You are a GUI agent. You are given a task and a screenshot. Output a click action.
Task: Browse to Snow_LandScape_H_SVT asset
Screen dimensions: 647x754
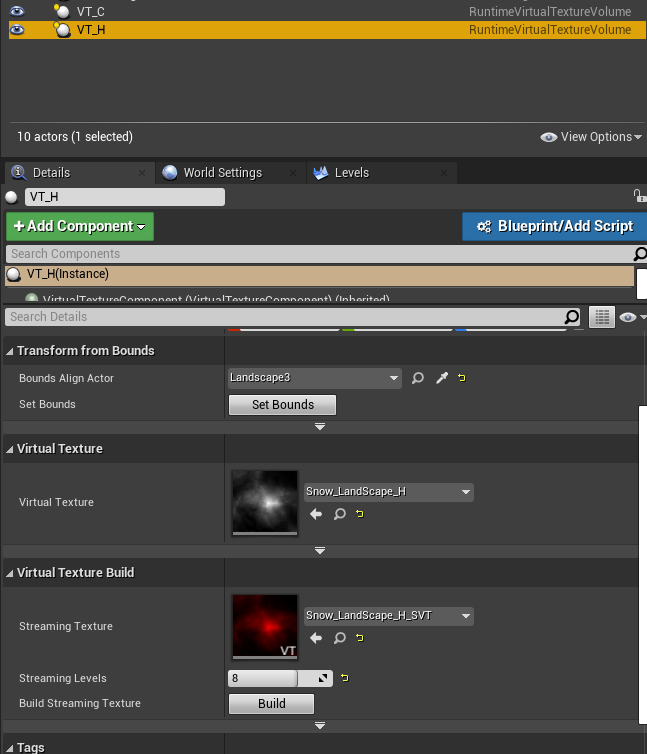(339, 638)
